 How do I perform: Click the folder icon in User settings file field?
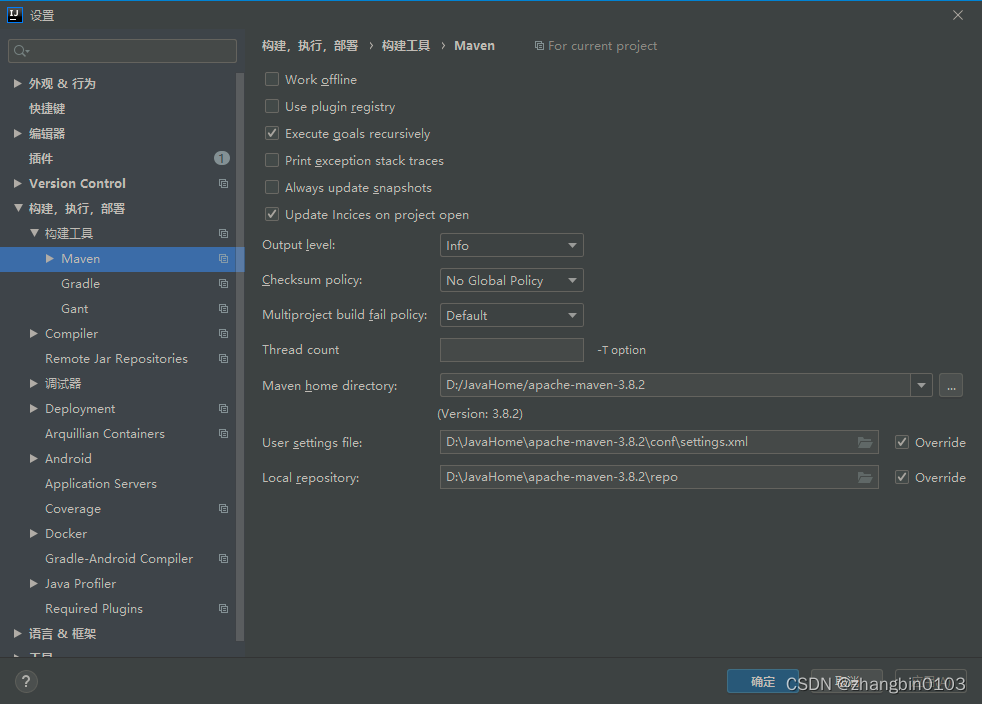pos(865,443)
